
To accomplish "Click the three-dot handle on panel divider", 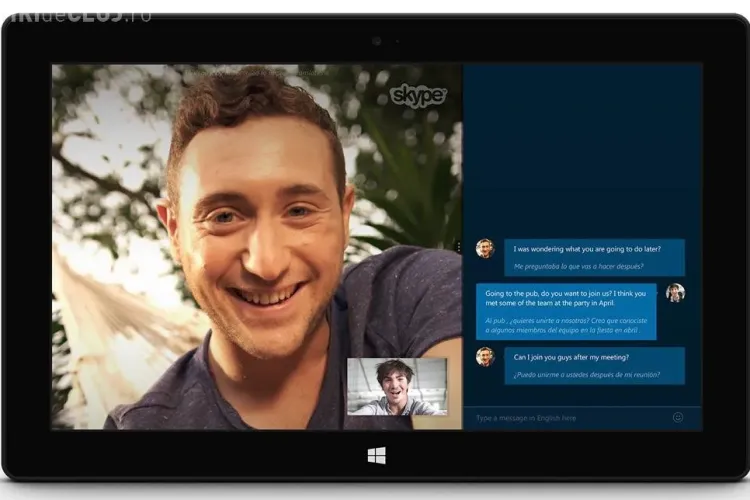I will pos(458,246).
